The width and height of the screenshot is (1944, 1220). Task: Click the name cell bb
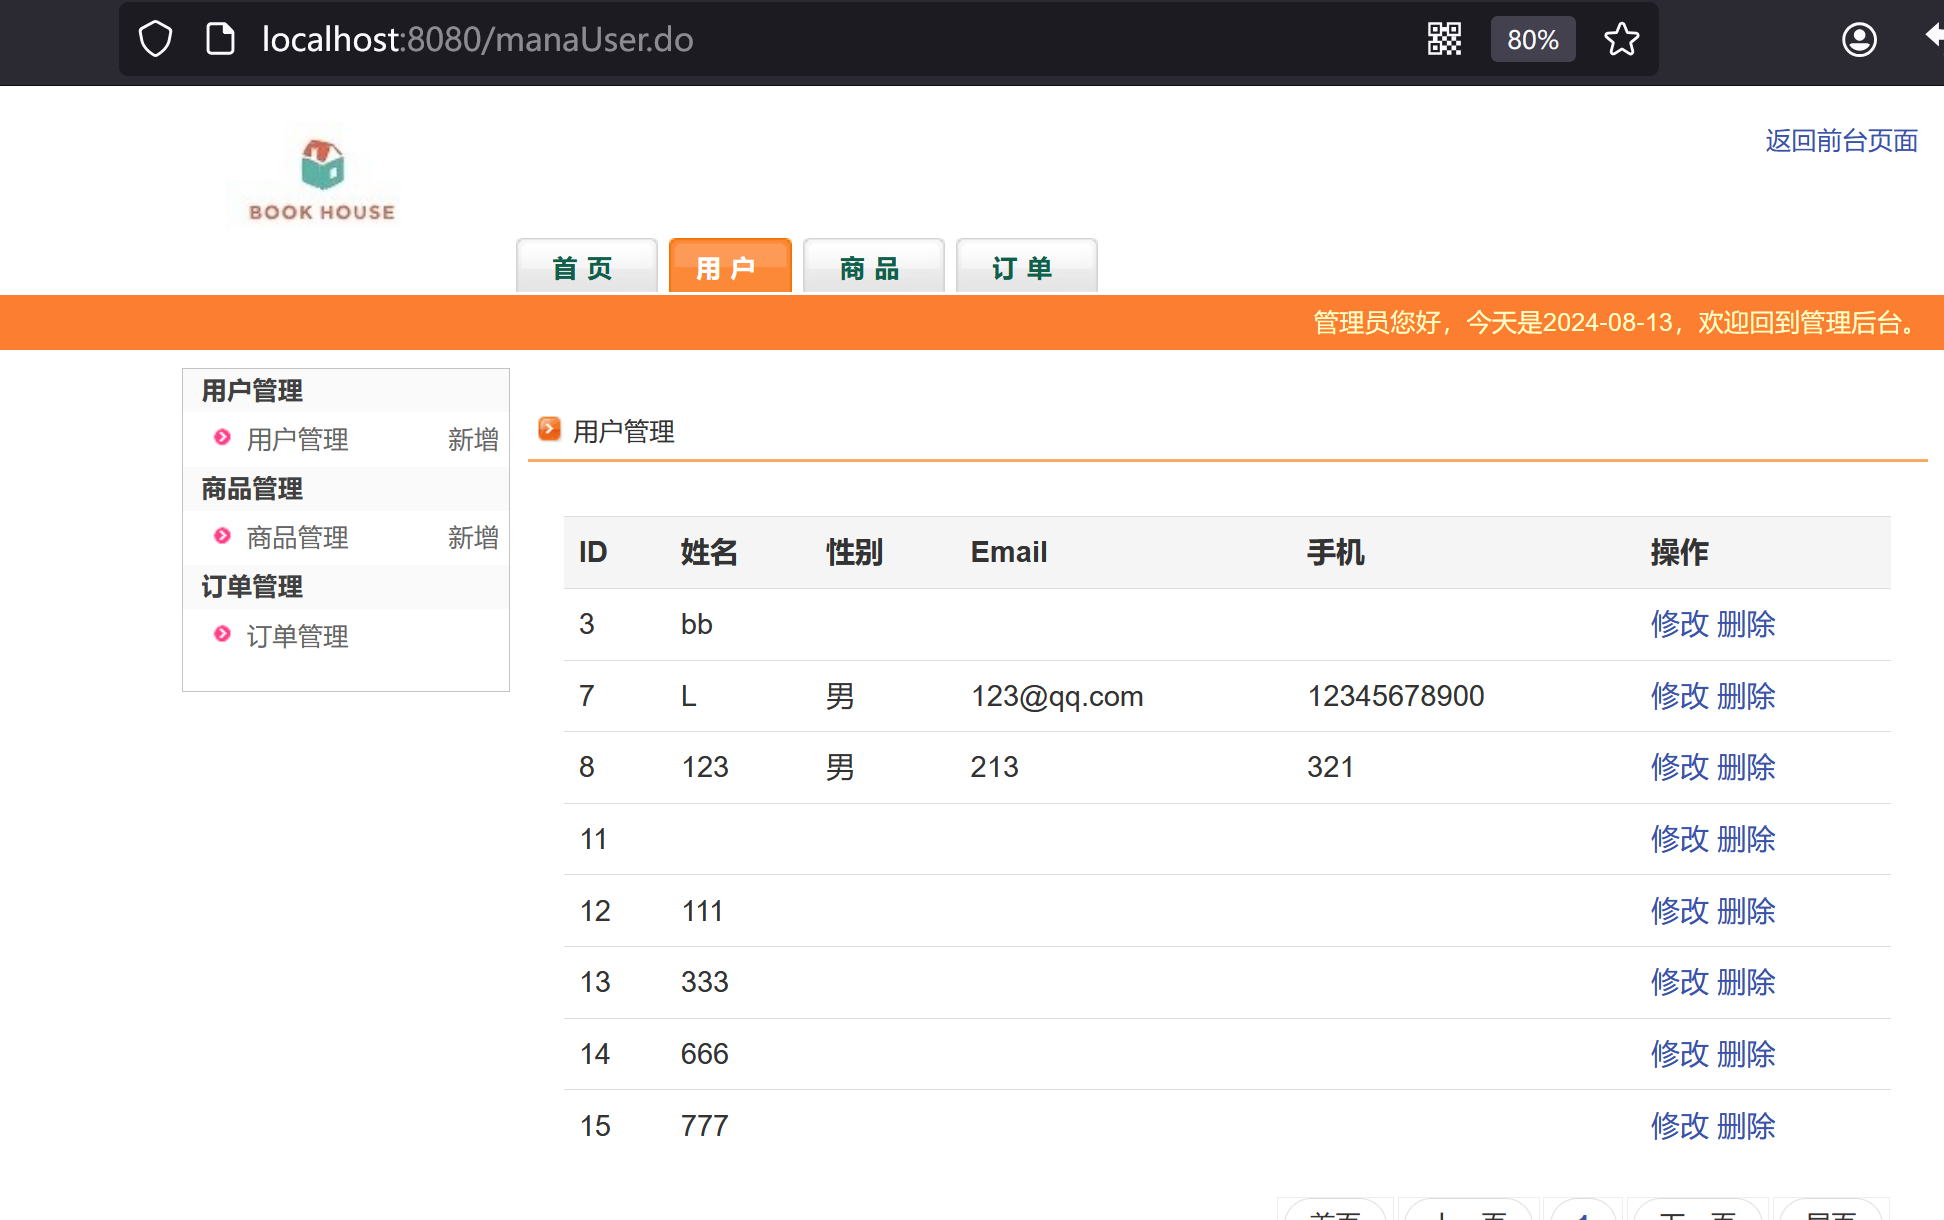(697, 624)
